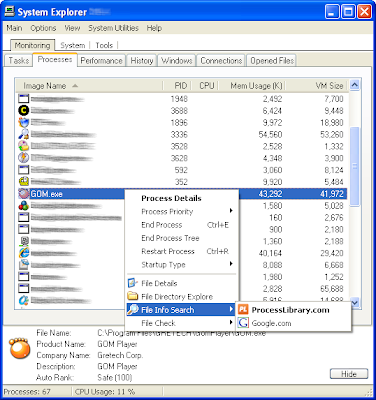Select the Processes tab
Viewport: 376px width, 400px height.
pyautogui.click(x=55, y=59)
